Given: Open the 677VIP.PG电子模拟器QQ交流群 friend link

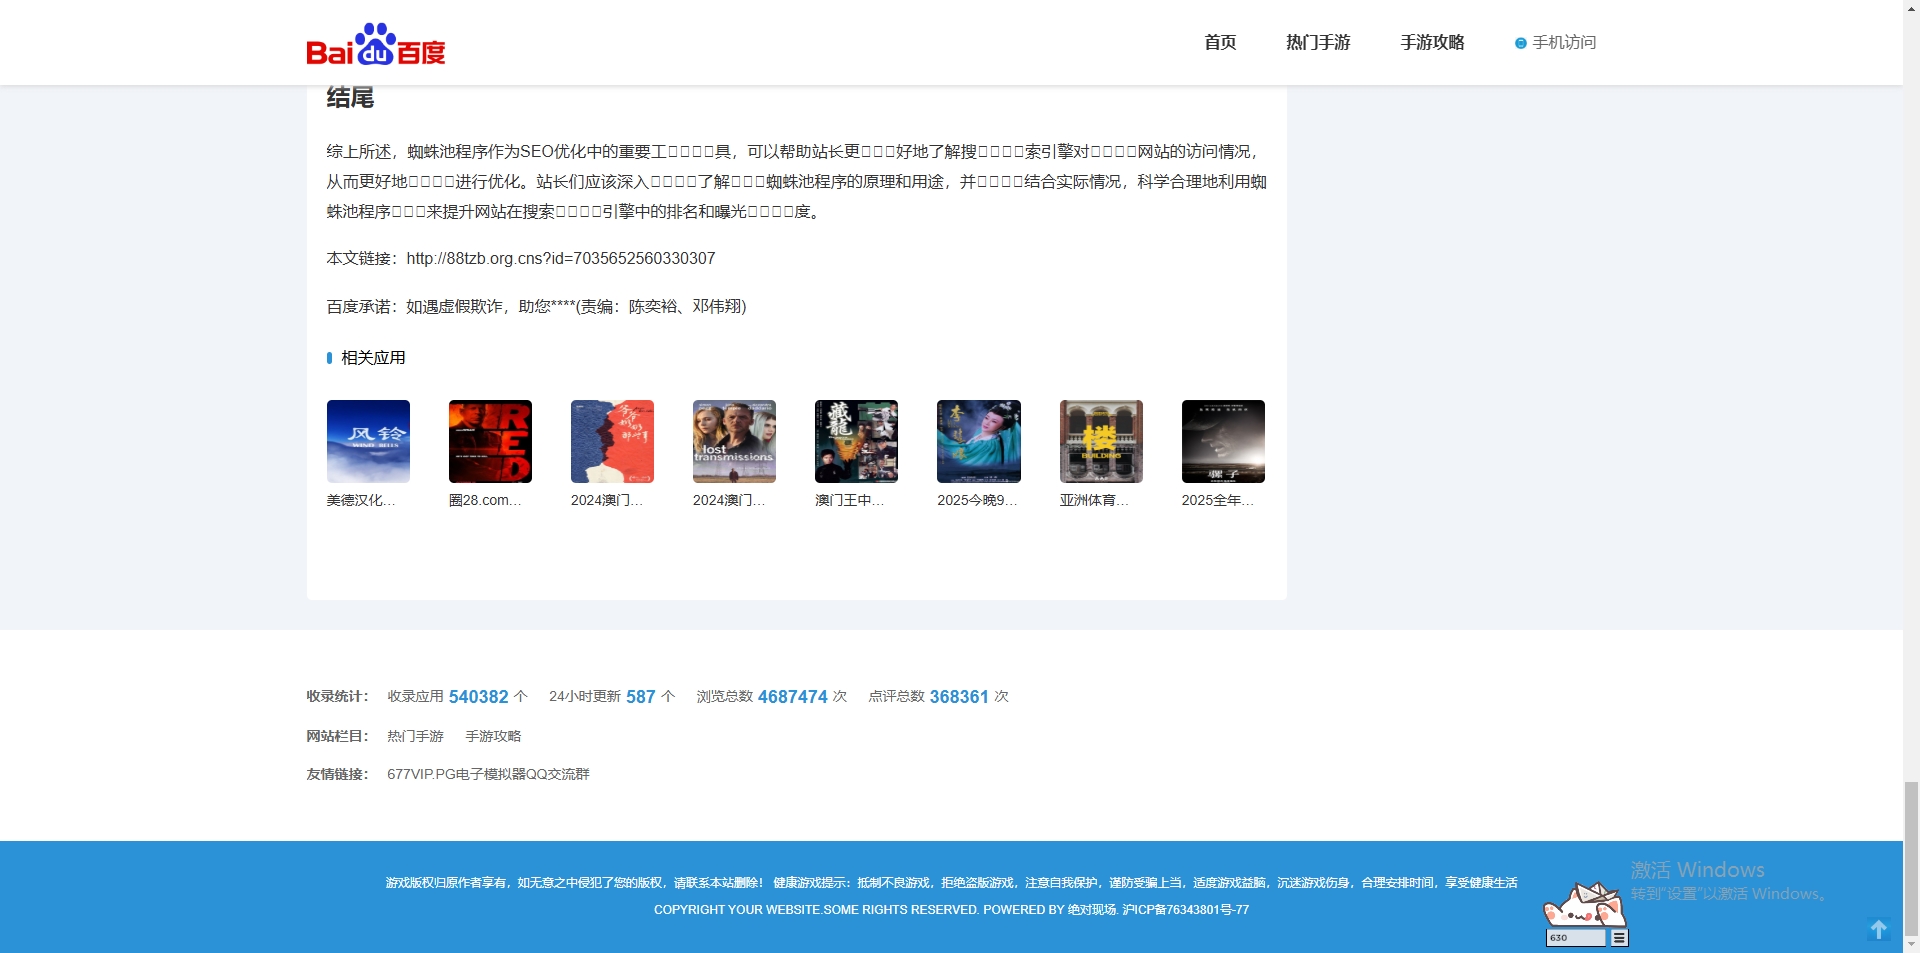Looking at the screenshot, I should 489,774.
